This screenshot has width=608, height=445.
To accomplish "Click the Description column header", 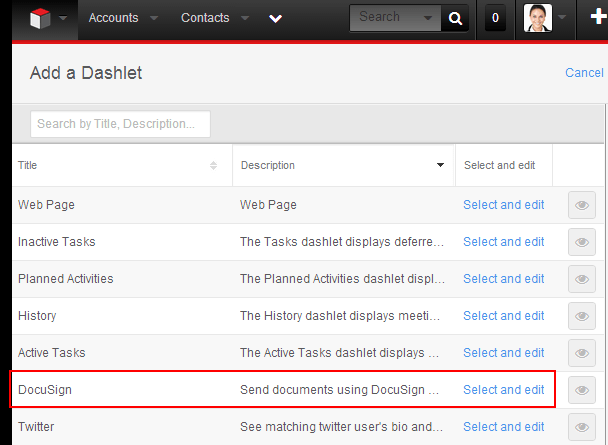I will (x=268, y=165).
